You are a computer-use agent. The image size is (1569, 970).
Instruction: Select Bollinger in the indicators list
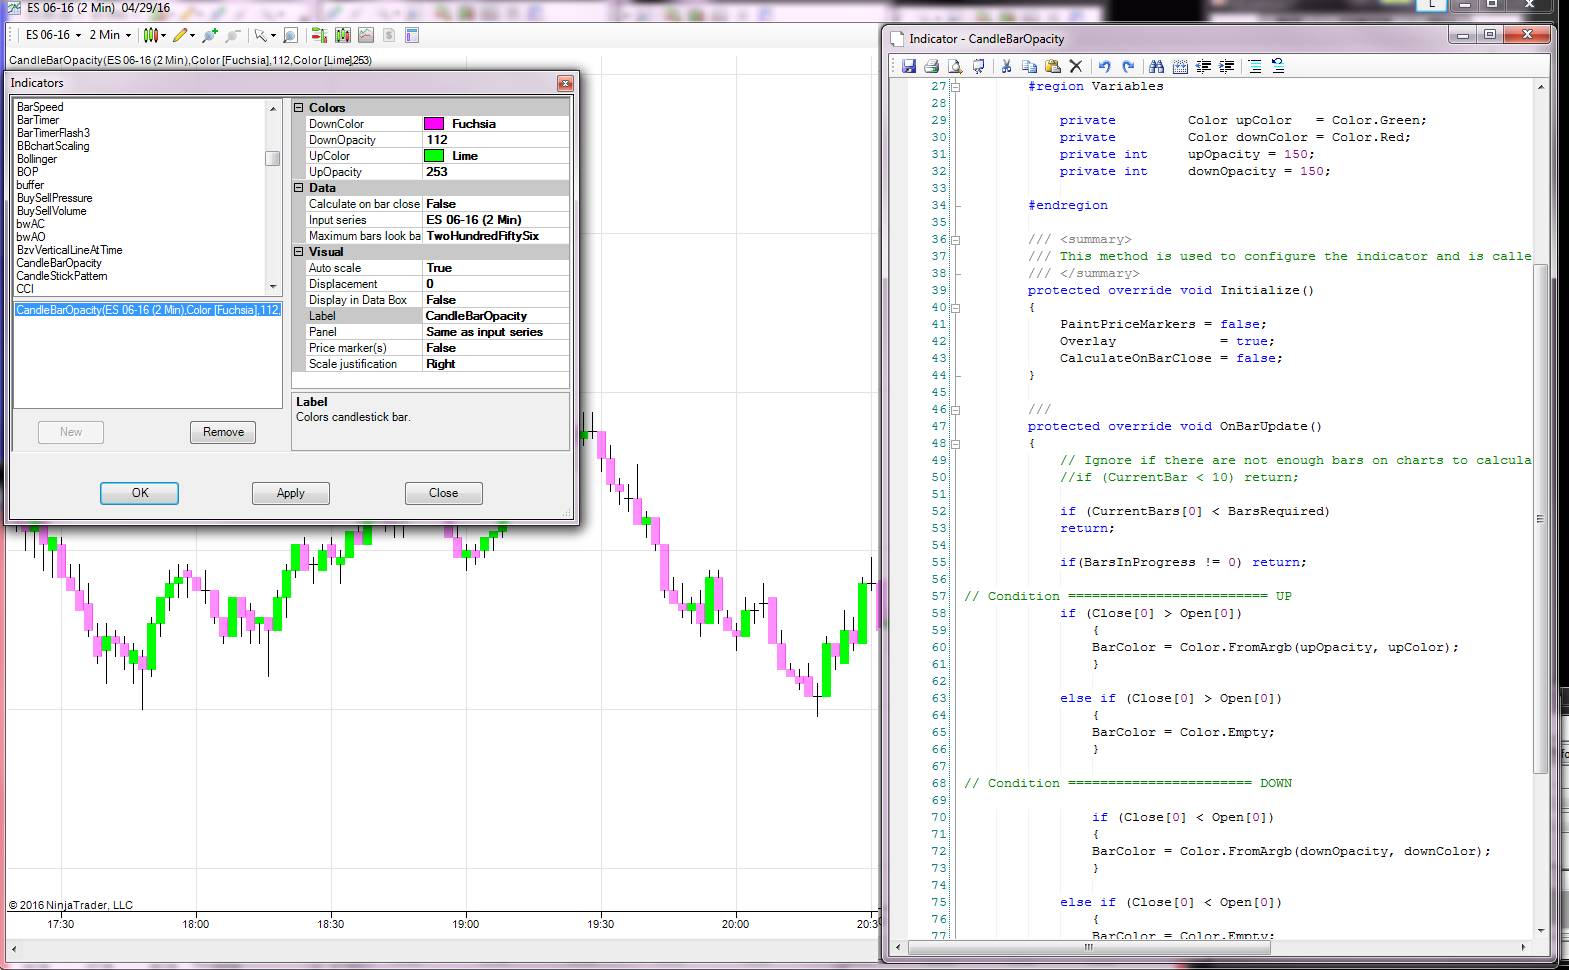(37, 159)
